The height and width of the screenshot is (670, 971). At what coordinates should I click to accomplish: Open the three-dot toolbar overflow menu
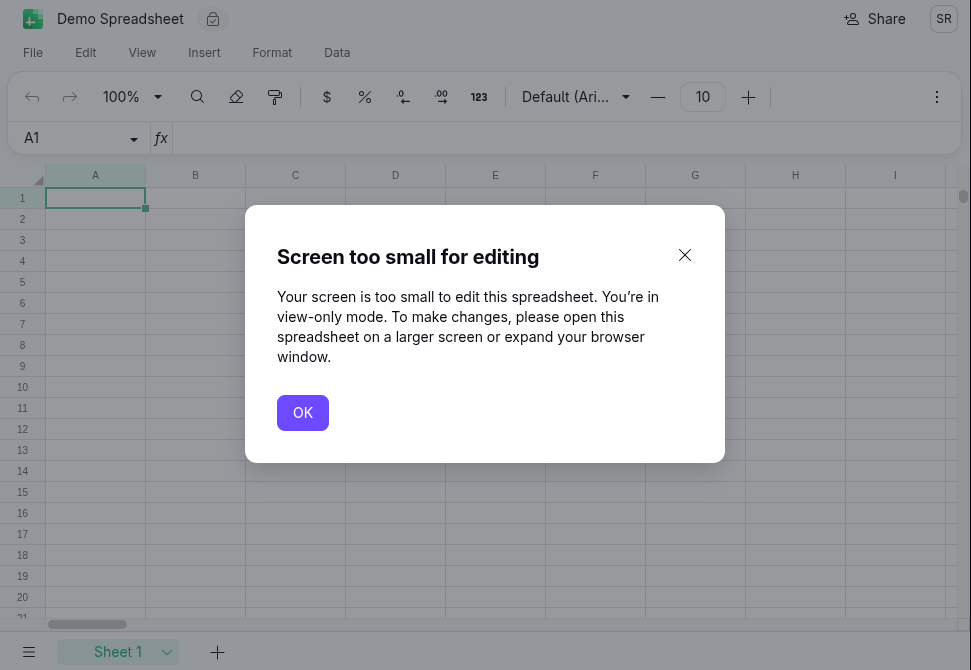[x=936, y=96]
